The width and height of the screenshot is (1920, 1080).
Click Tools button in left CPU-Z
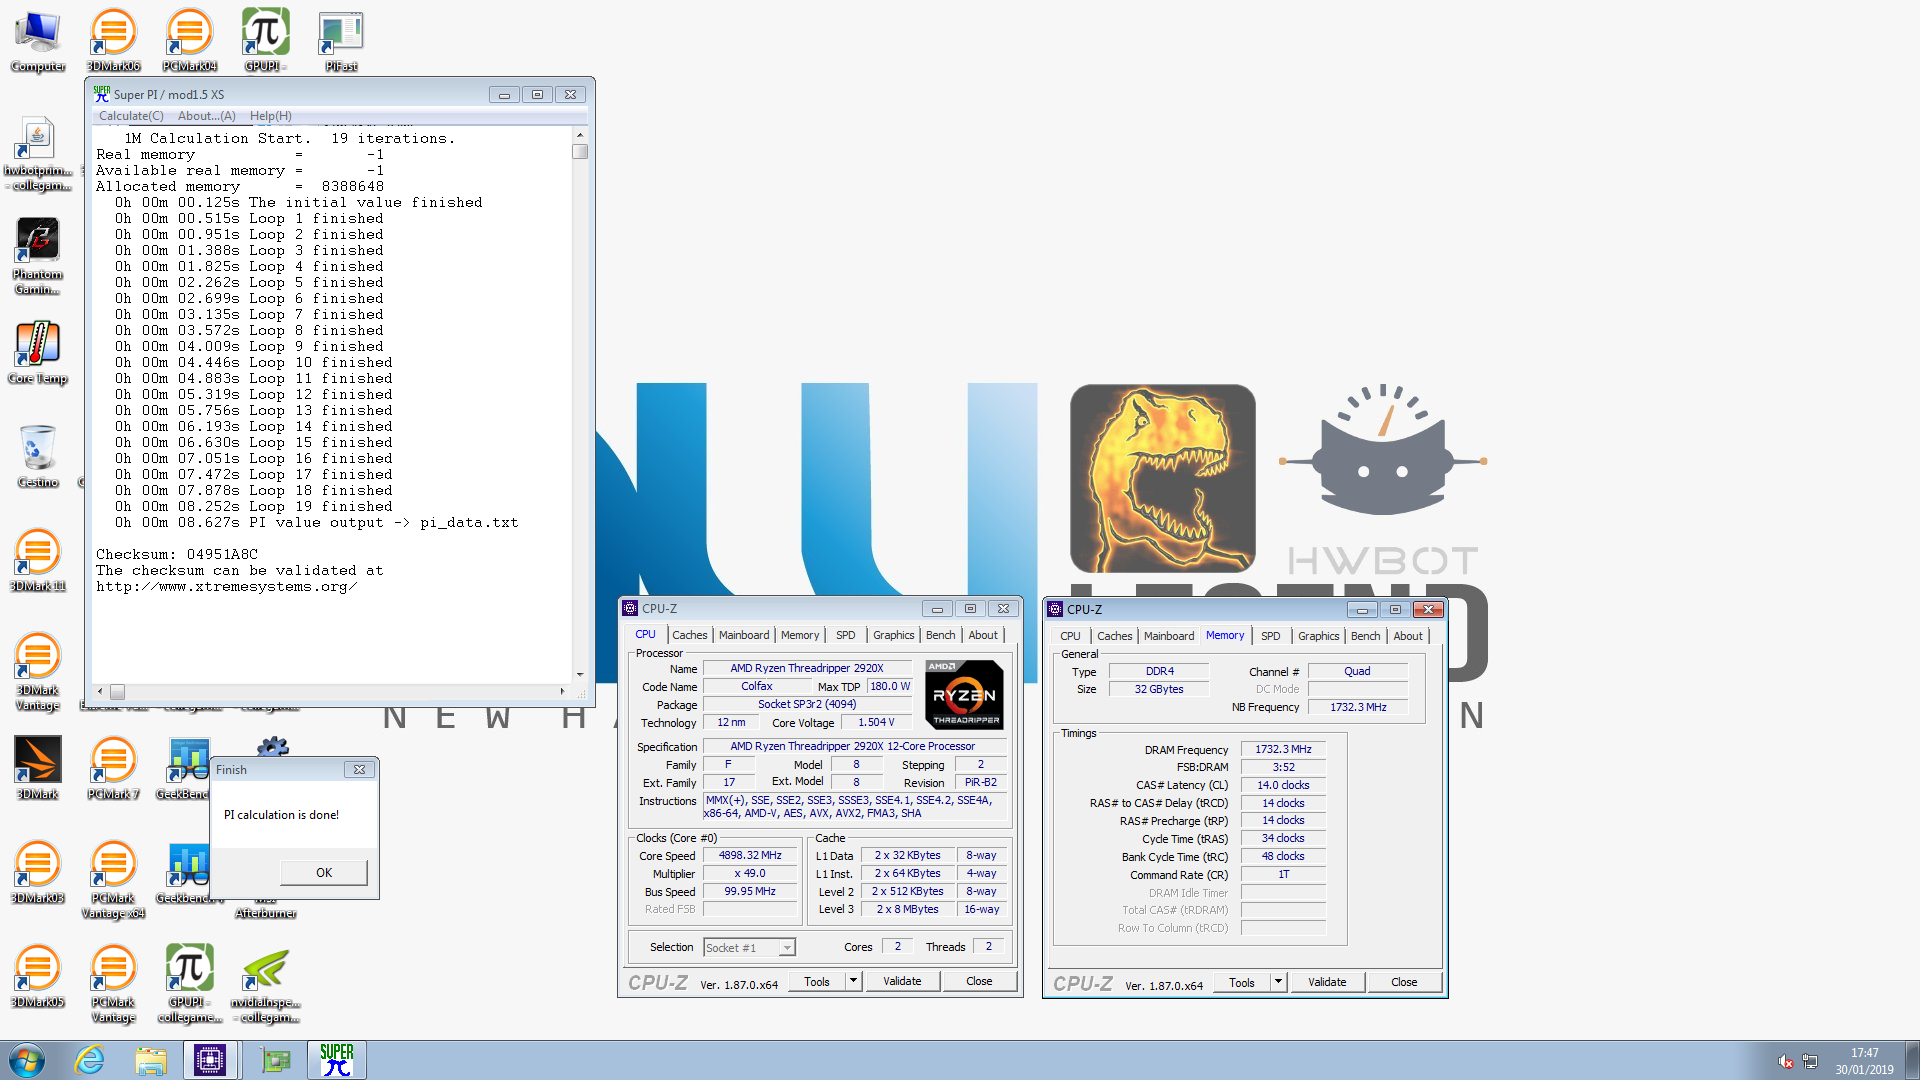(x=817, y=982)
